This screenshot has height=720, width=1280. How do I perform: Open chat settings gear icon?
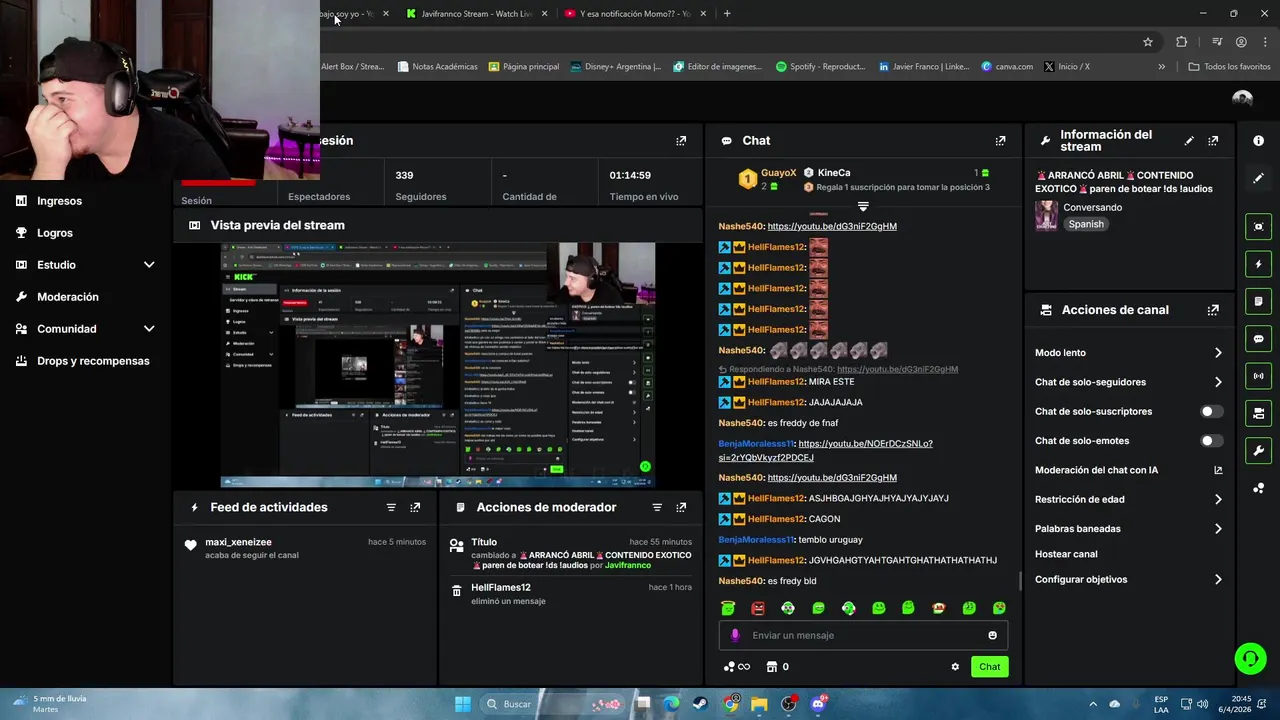pyautogui.click(x=955, y=667)
